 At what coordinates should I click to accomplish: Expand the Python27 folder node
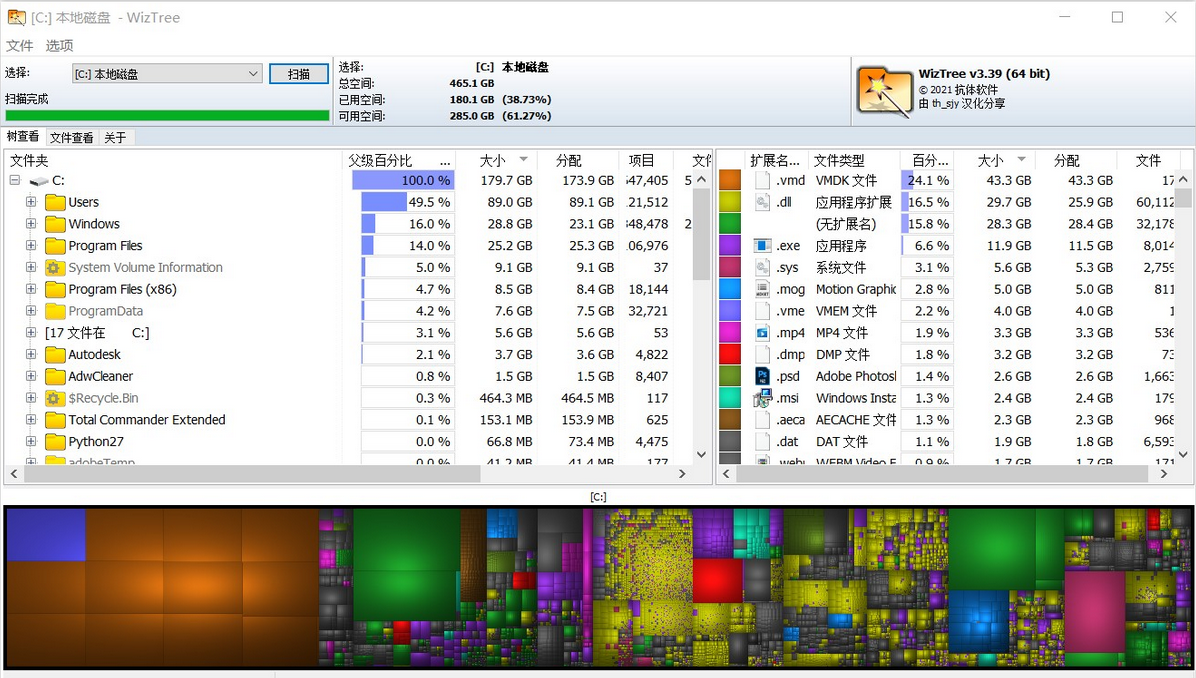[31, 442]
